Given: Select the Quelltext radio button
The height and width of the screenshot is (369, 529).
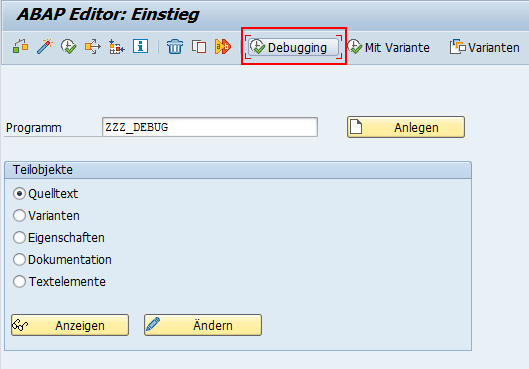Looking at the screenshot, I should pyautogui.click(x=19, y=194).
